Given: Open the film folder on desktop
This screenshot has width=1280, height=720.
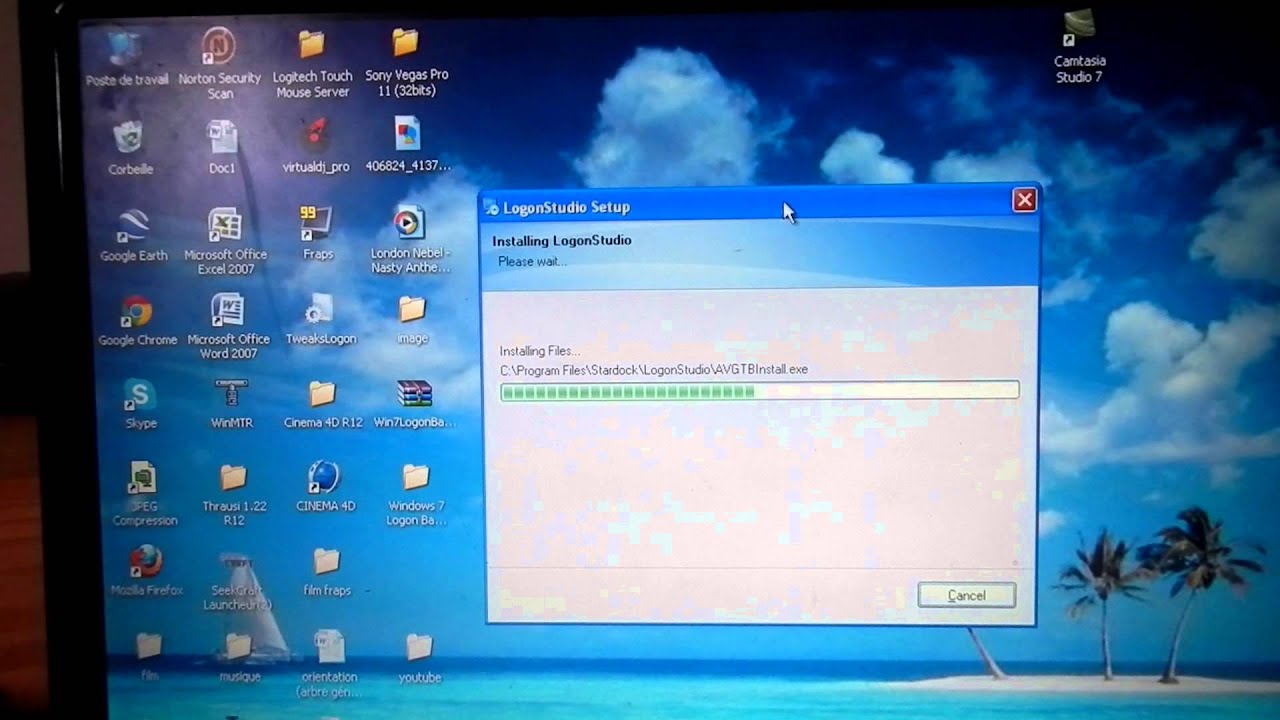Looking at the screenshot, I should 149,647.
